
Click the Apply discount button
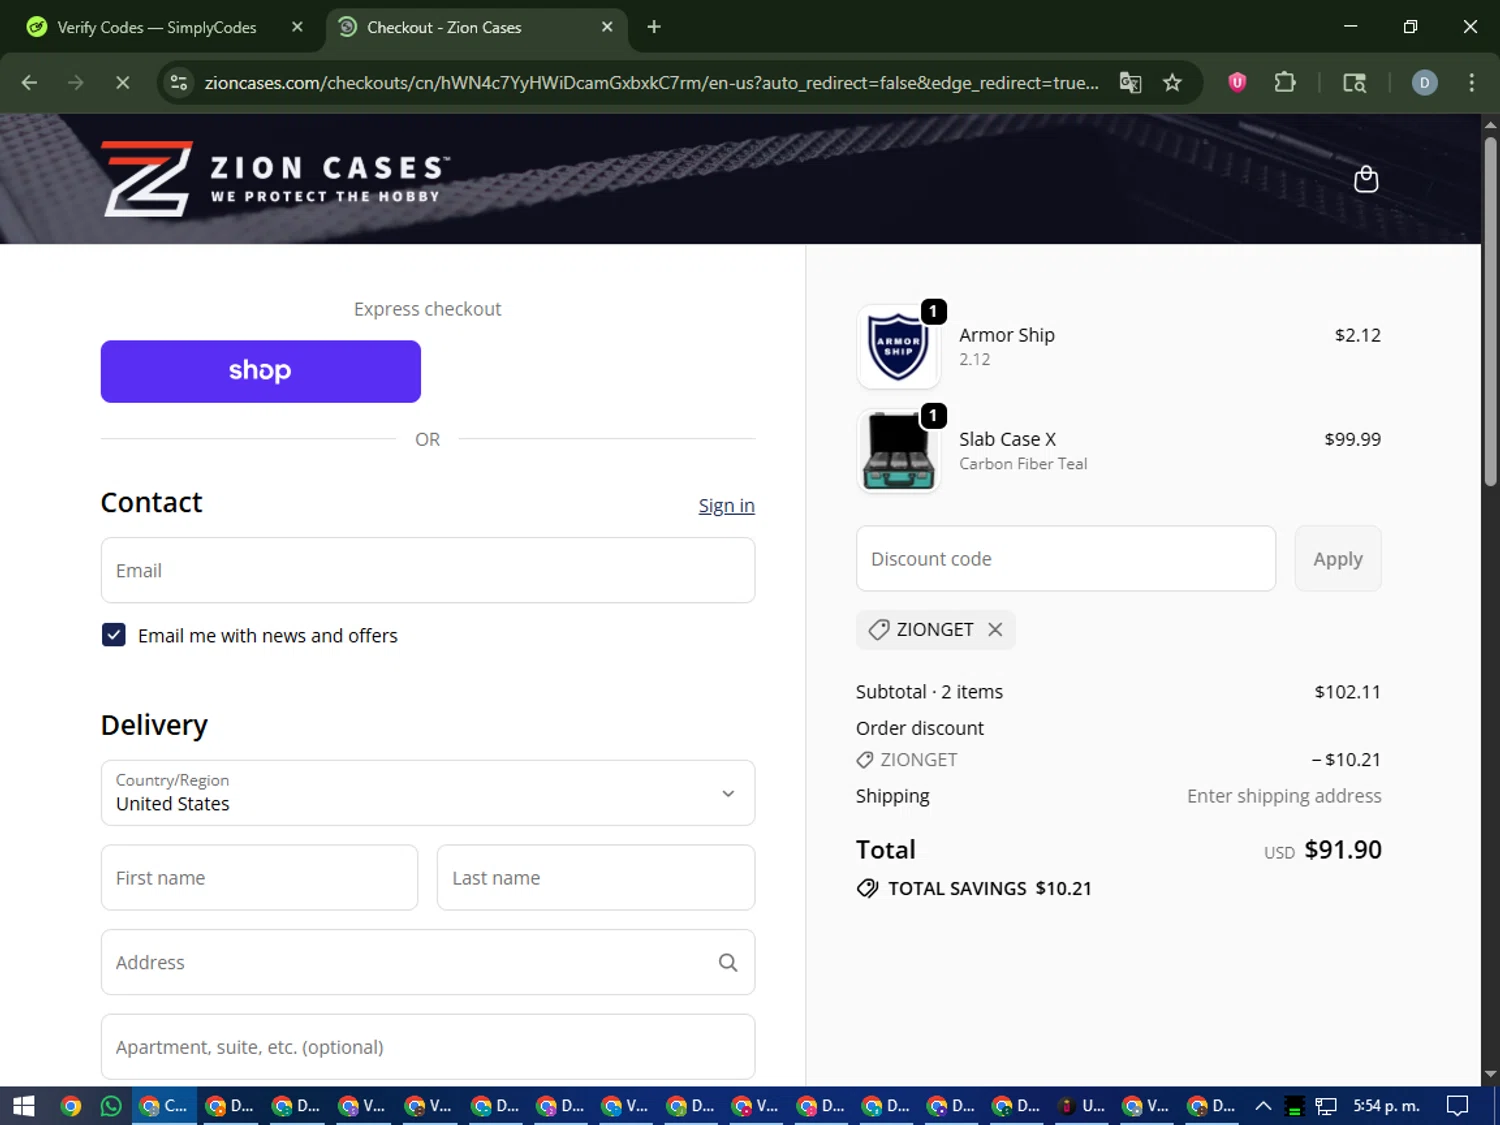point(1338,559)
